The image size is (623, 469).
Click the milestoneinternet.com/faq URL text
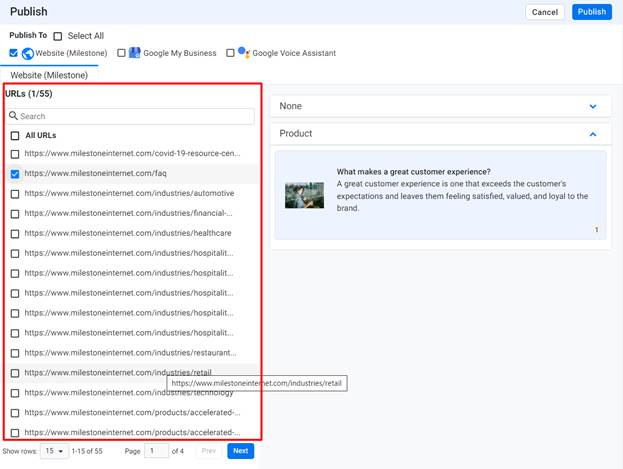click(95, 173)
